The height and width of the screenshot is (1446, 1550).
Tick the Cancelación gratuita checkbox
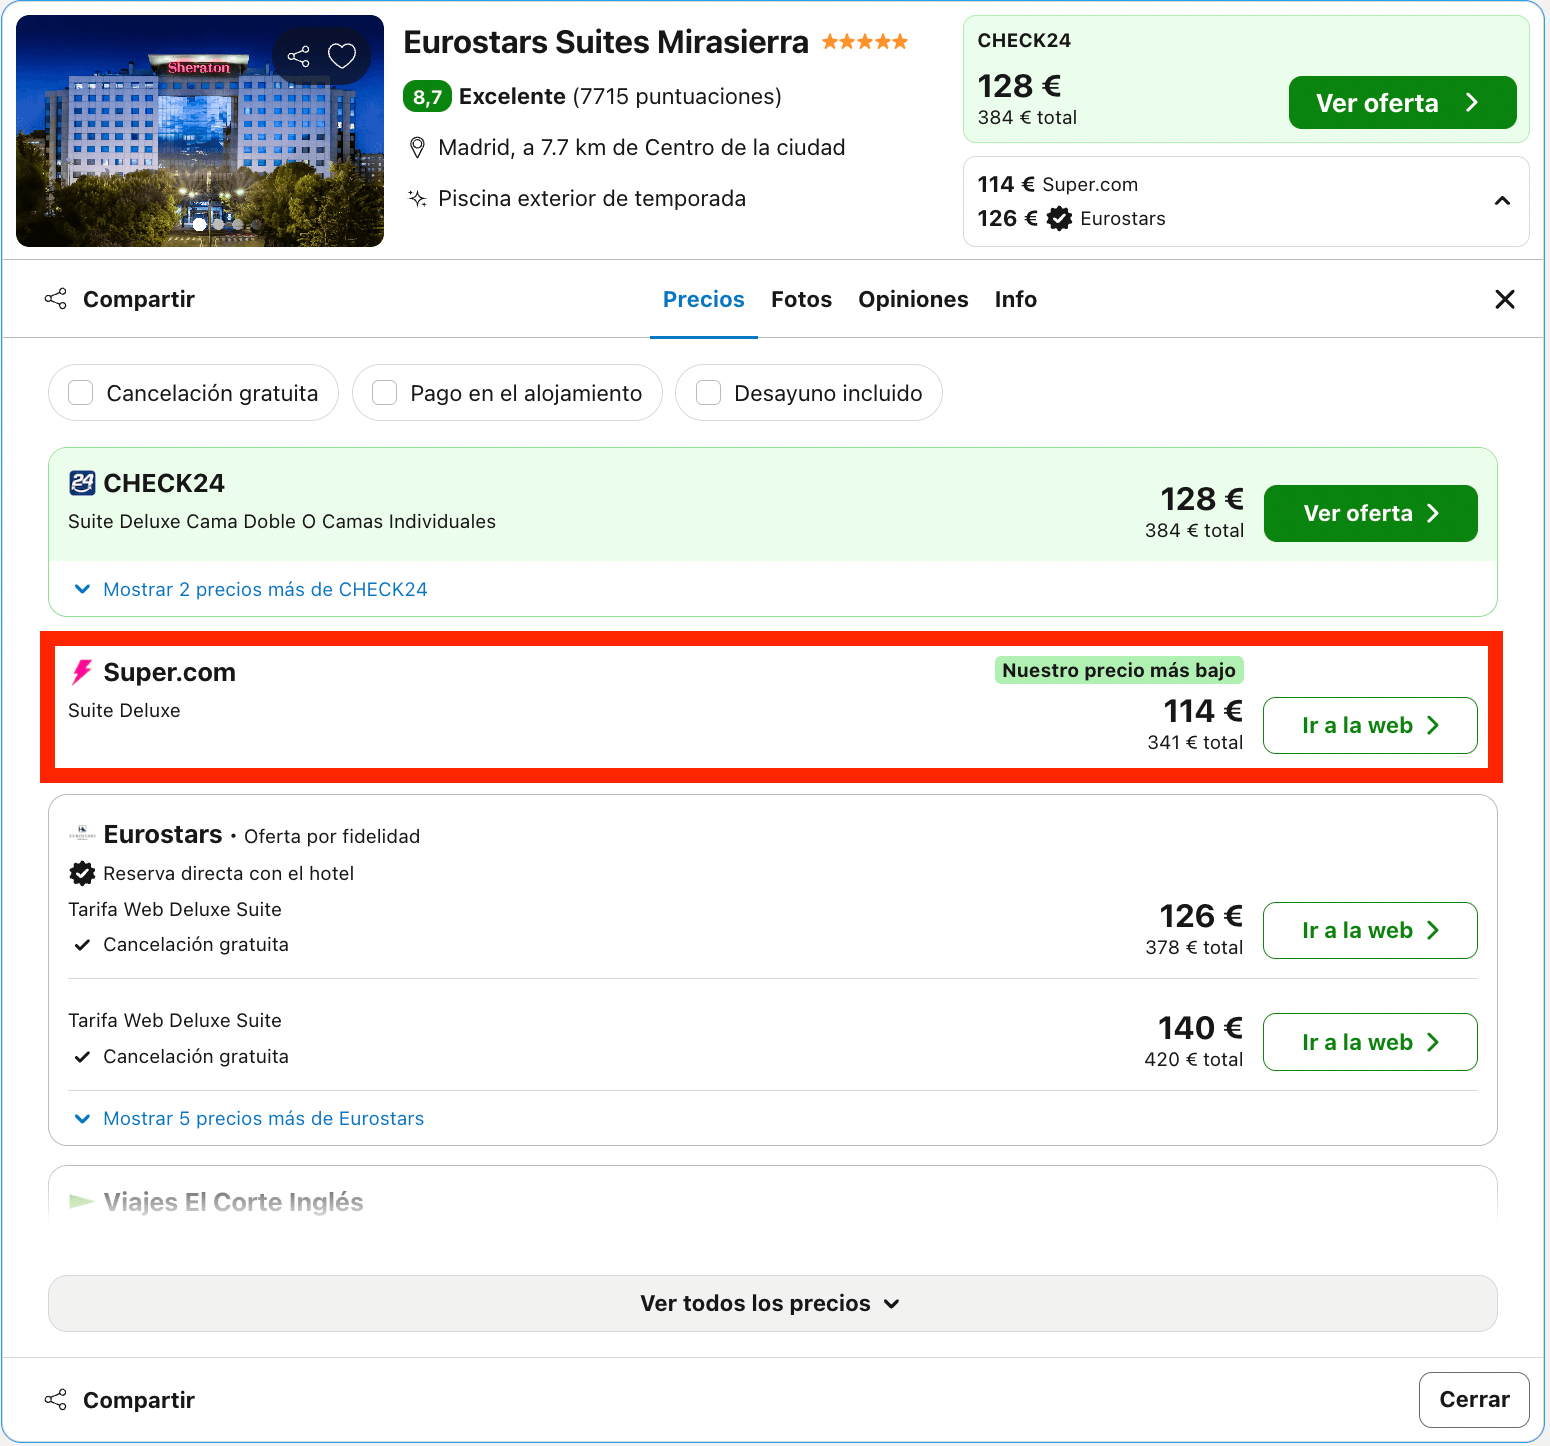pyautogui.click(x=81, y=393)
